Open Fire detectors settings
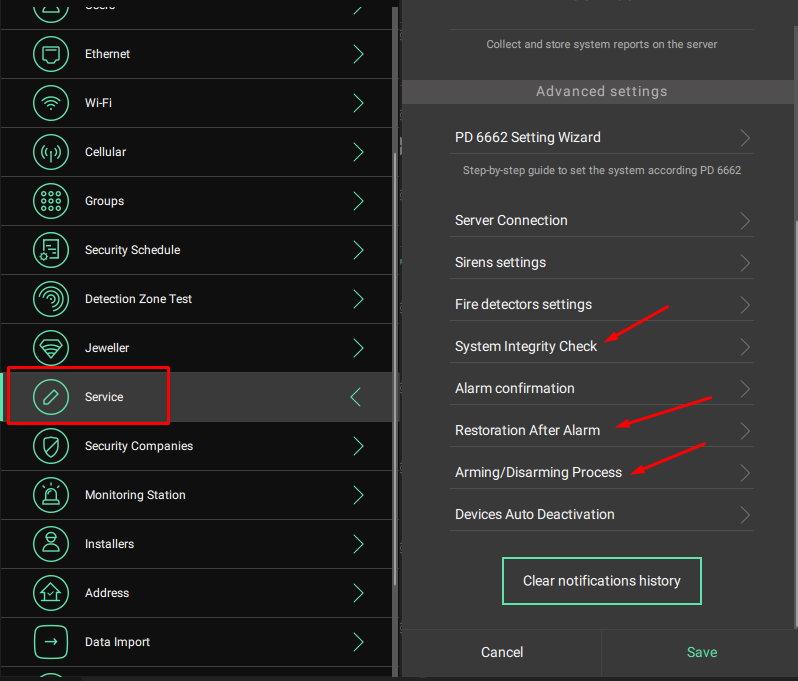 click(602, 304)
